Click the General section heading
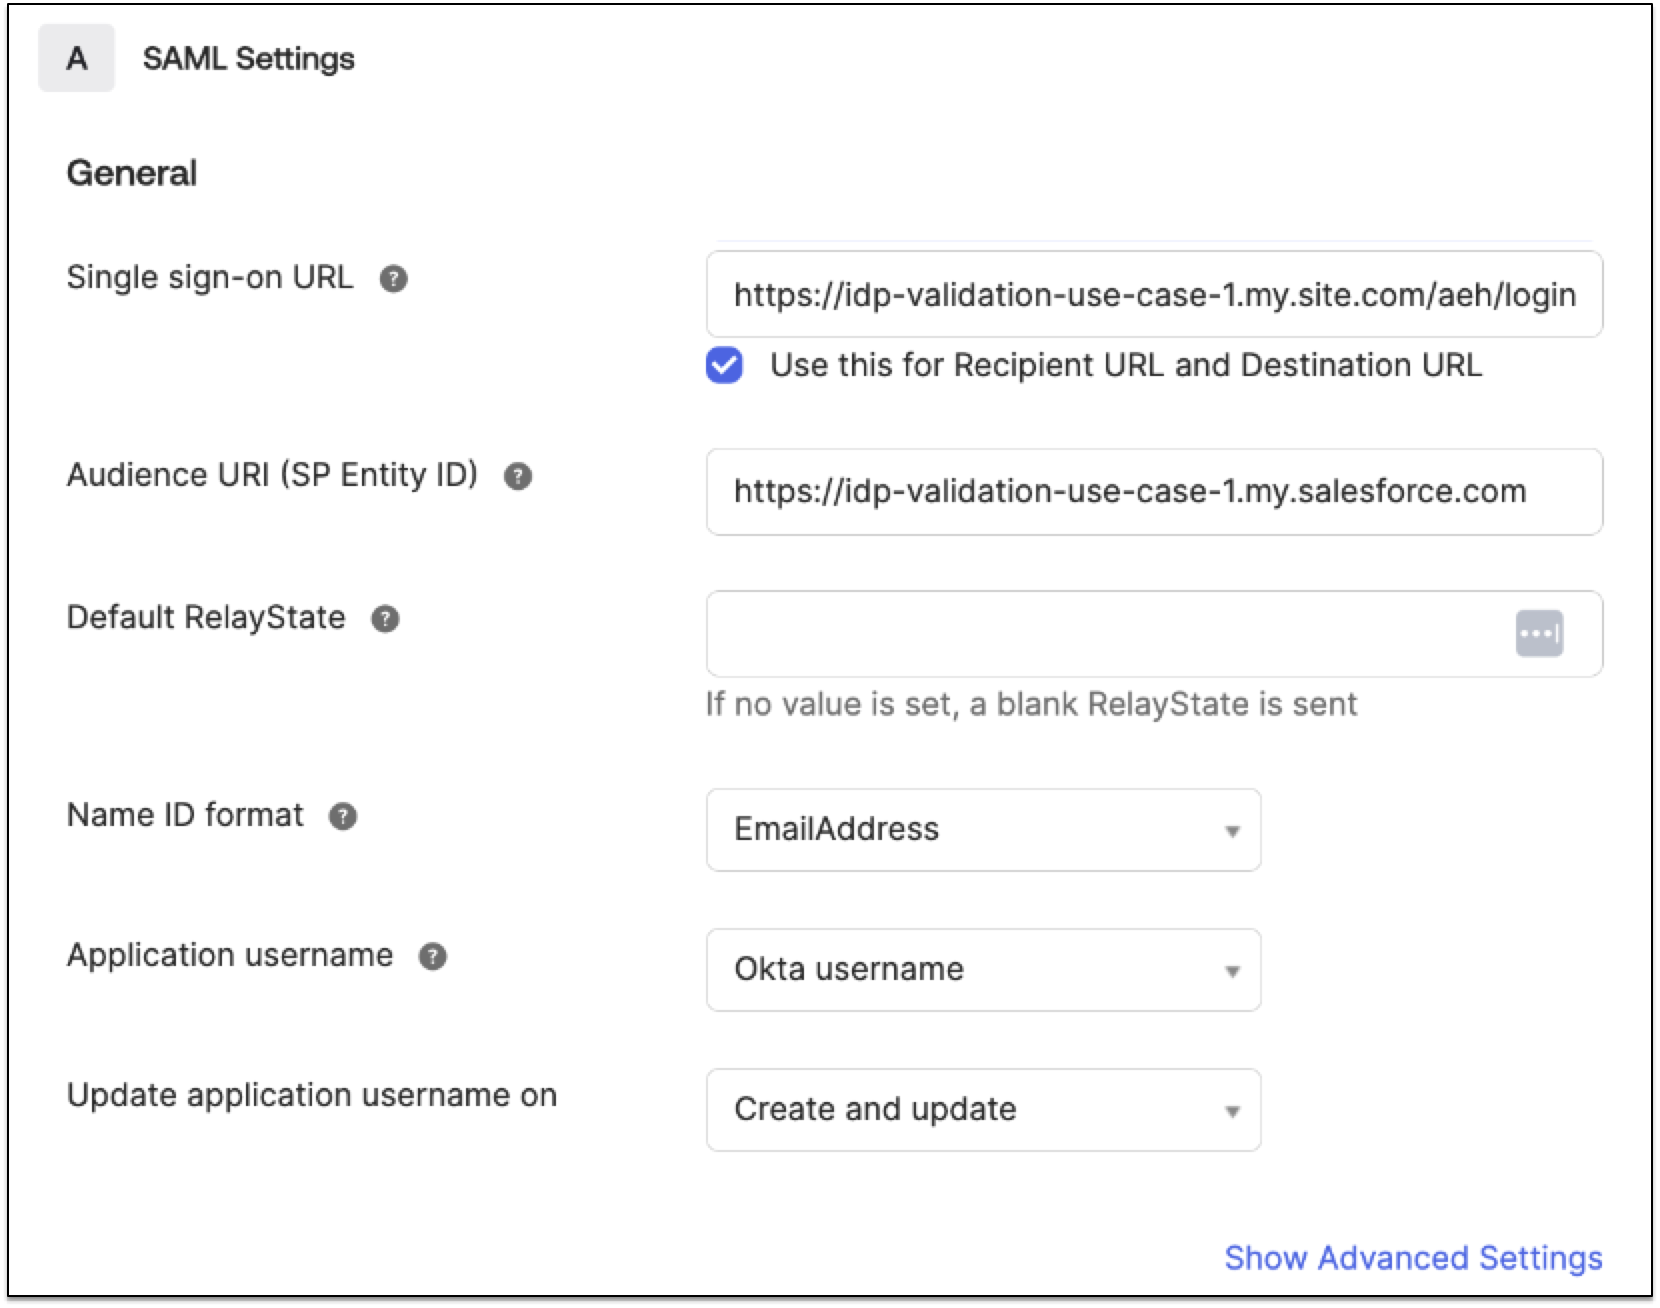The width and height of the screenshot is (1660, 1308). coord(132,171)
